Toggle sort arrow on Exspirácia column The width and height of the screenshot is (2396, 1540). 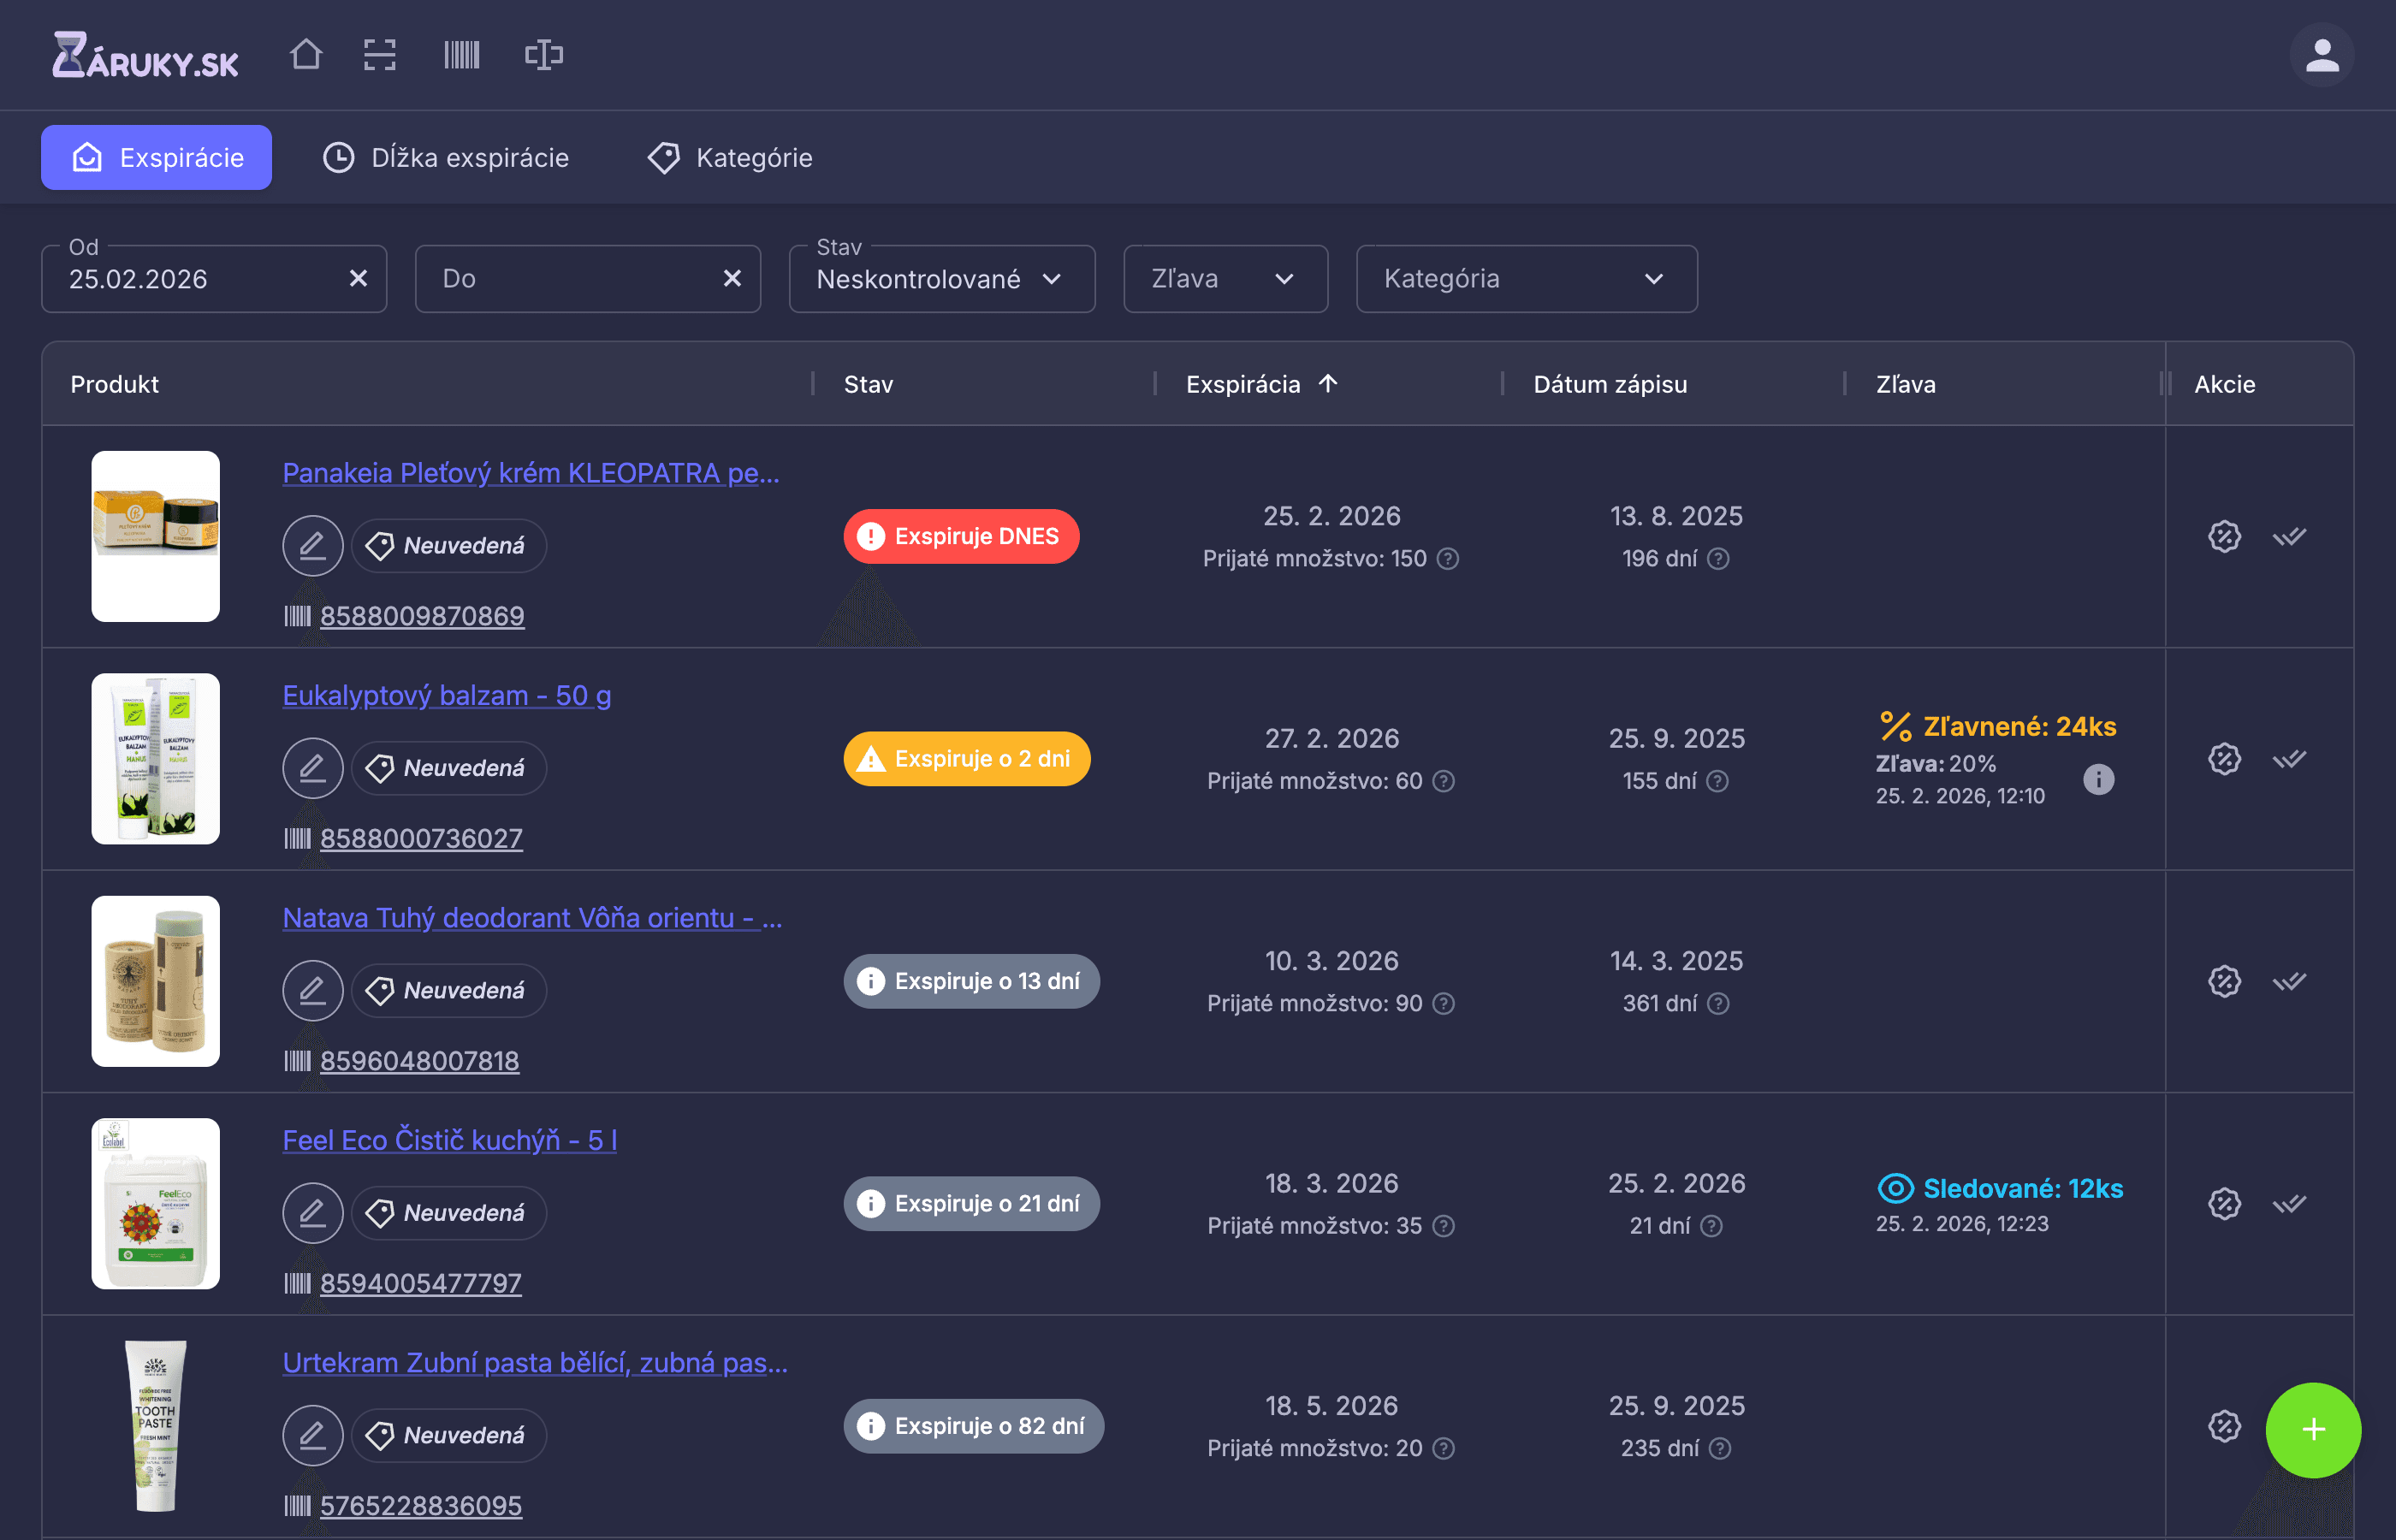point(1328,384)
